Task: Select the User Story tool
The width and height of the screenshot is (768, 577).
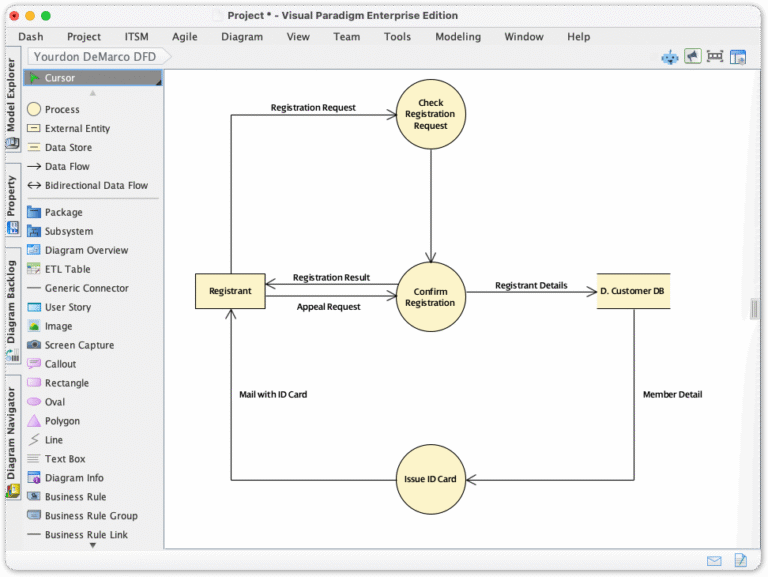Action: click(93, 307)
